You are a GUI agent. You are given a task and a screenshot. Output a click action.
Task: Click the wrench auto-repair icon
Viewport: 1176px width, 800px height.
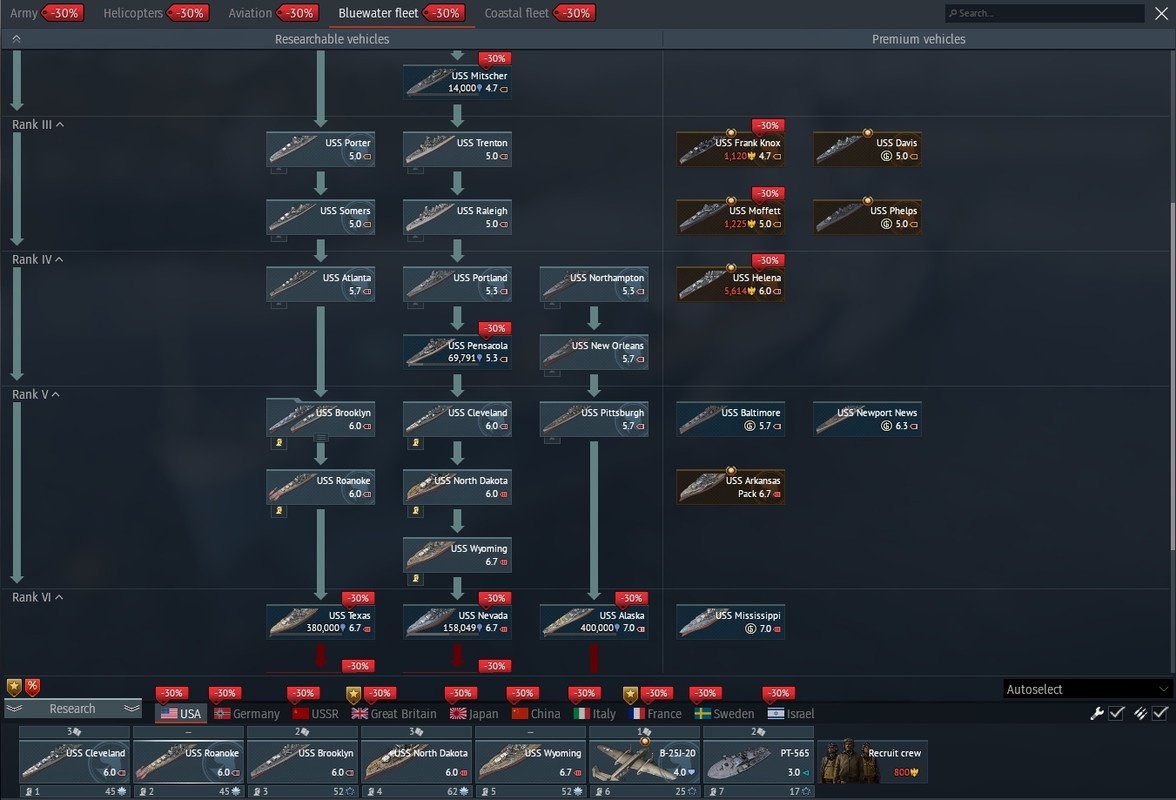click(x=1096, y=713)
